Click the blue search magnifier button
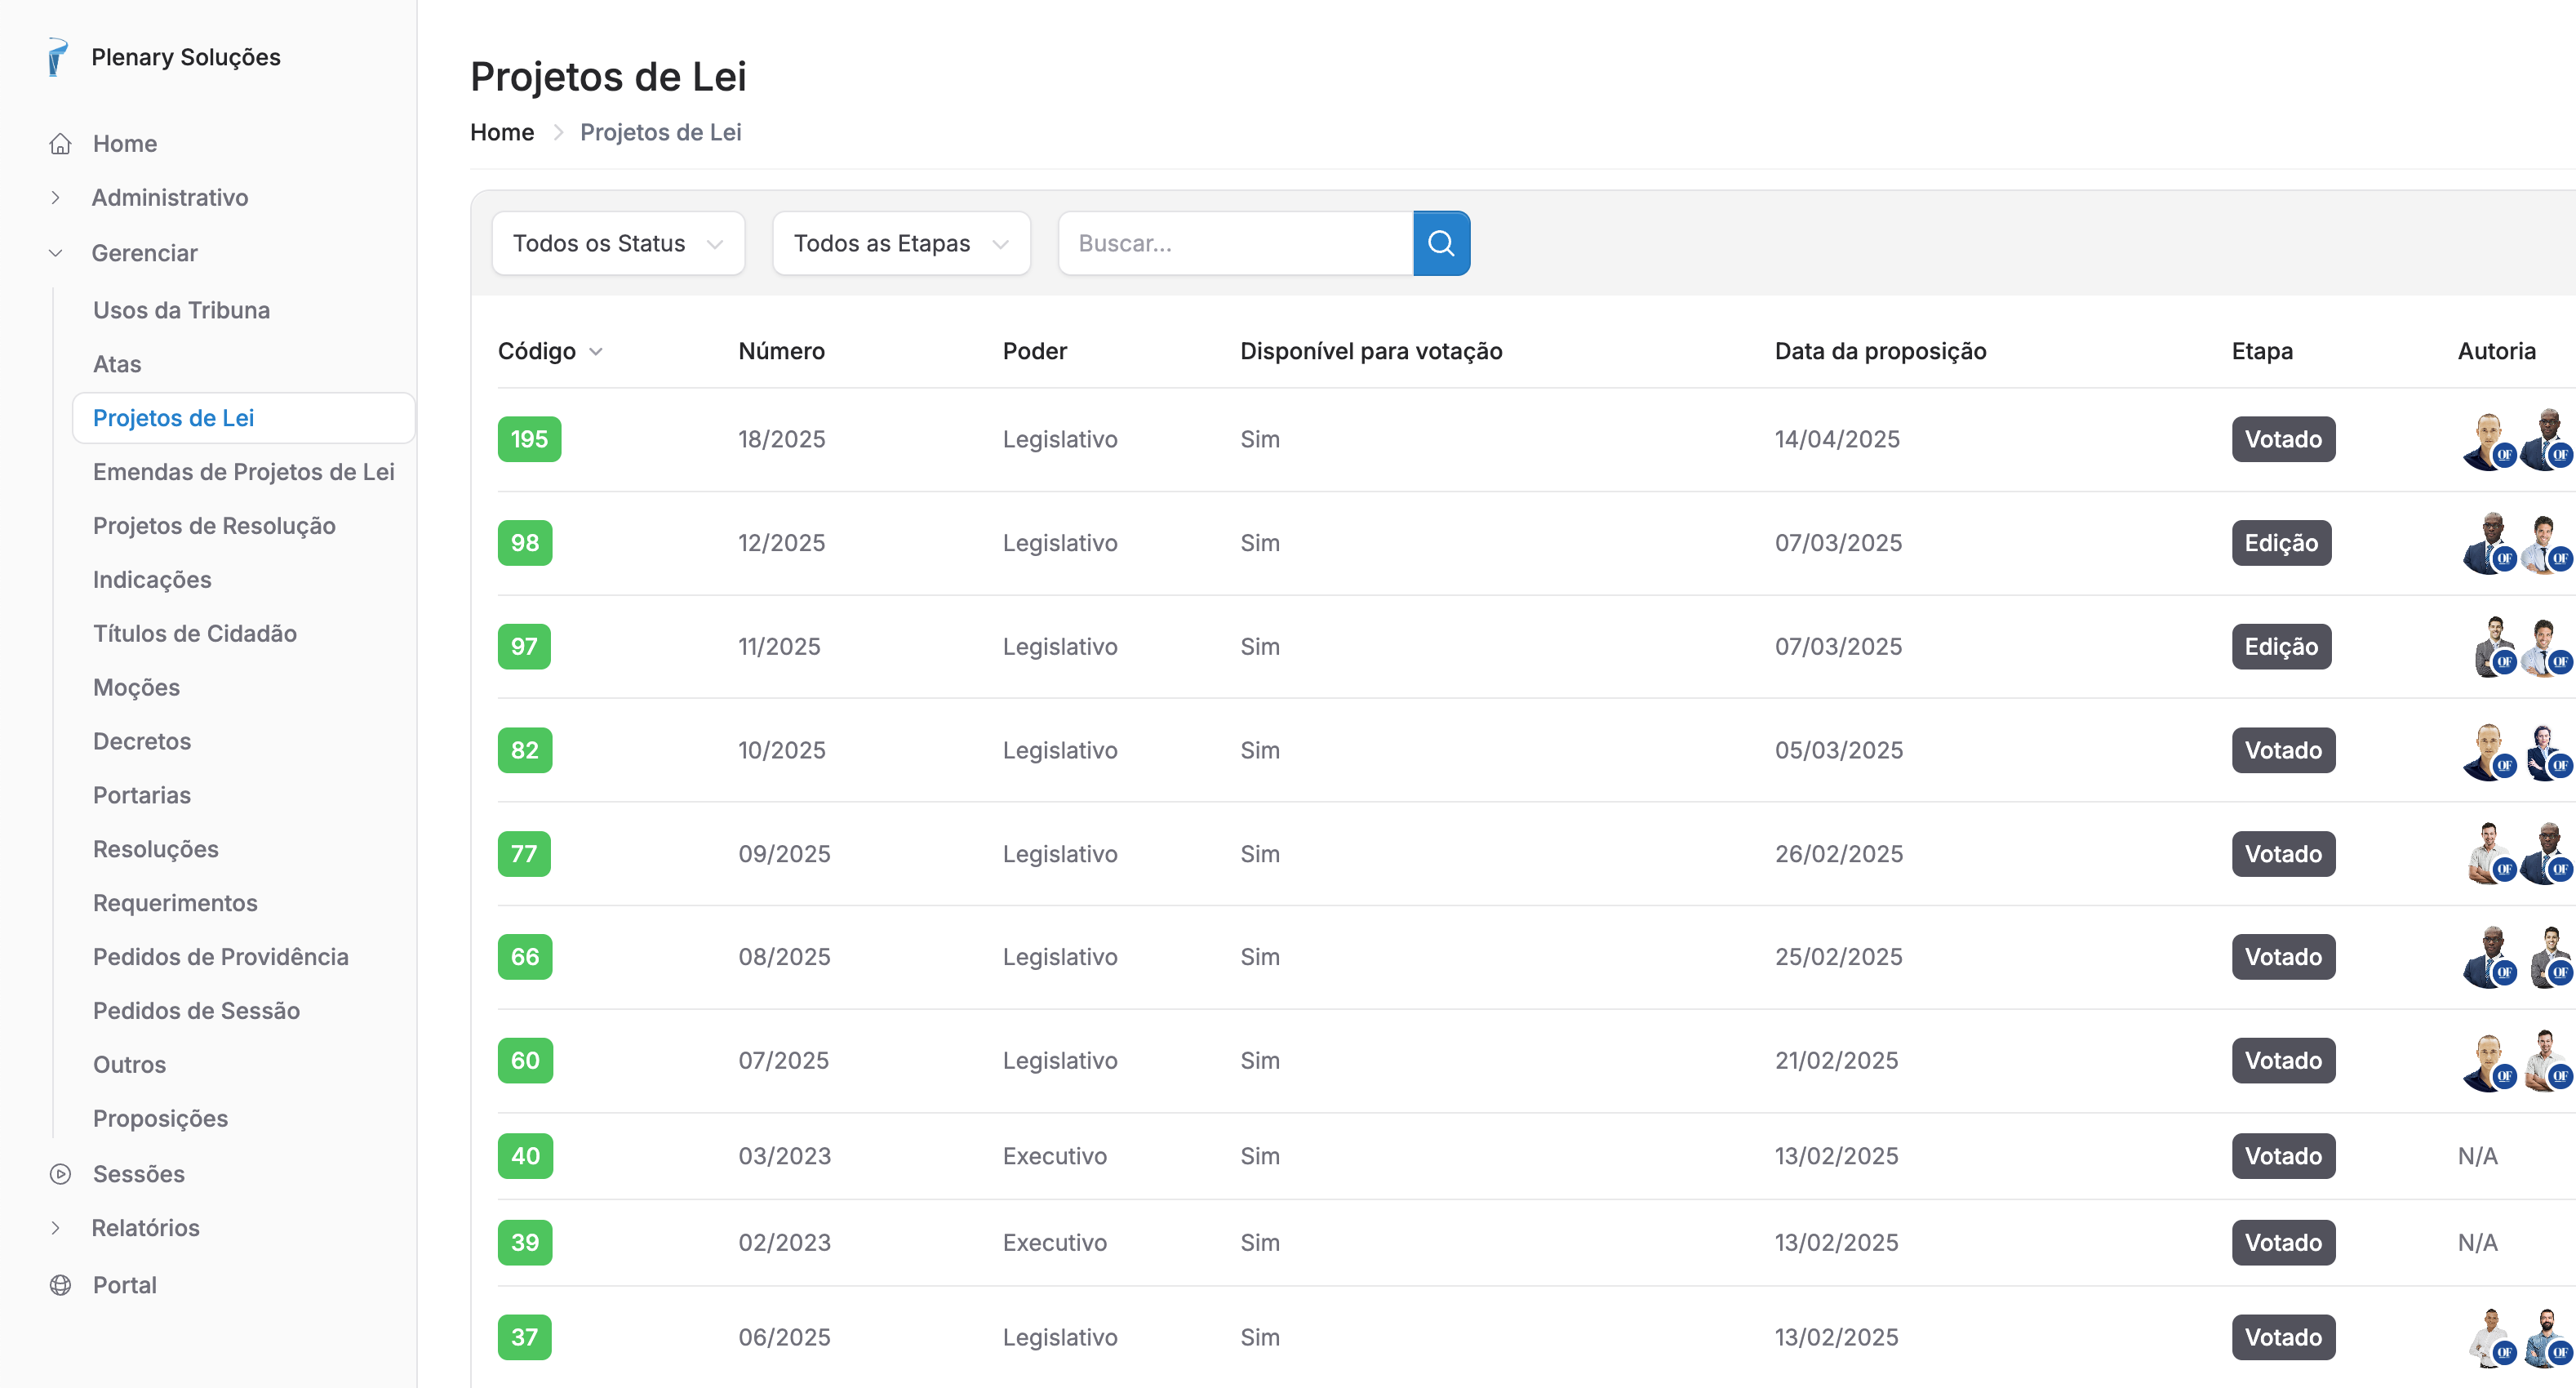The image size is (2576, 1388). (1440, 243)
